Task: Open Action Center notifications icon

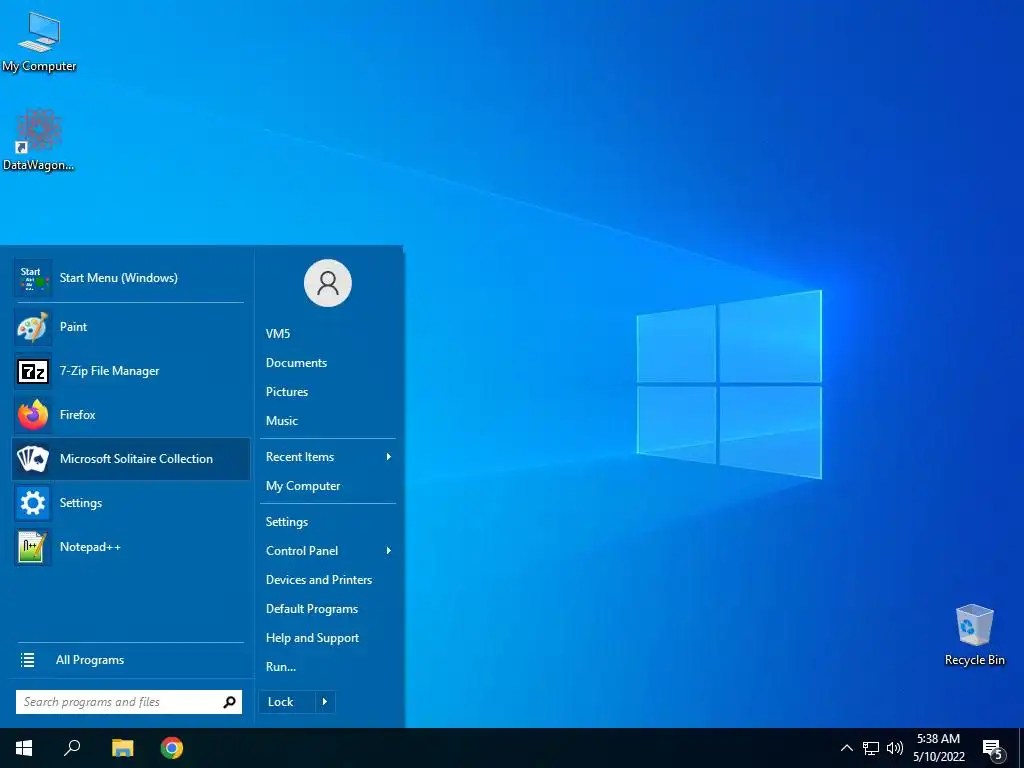Action: tap(993, 749)
